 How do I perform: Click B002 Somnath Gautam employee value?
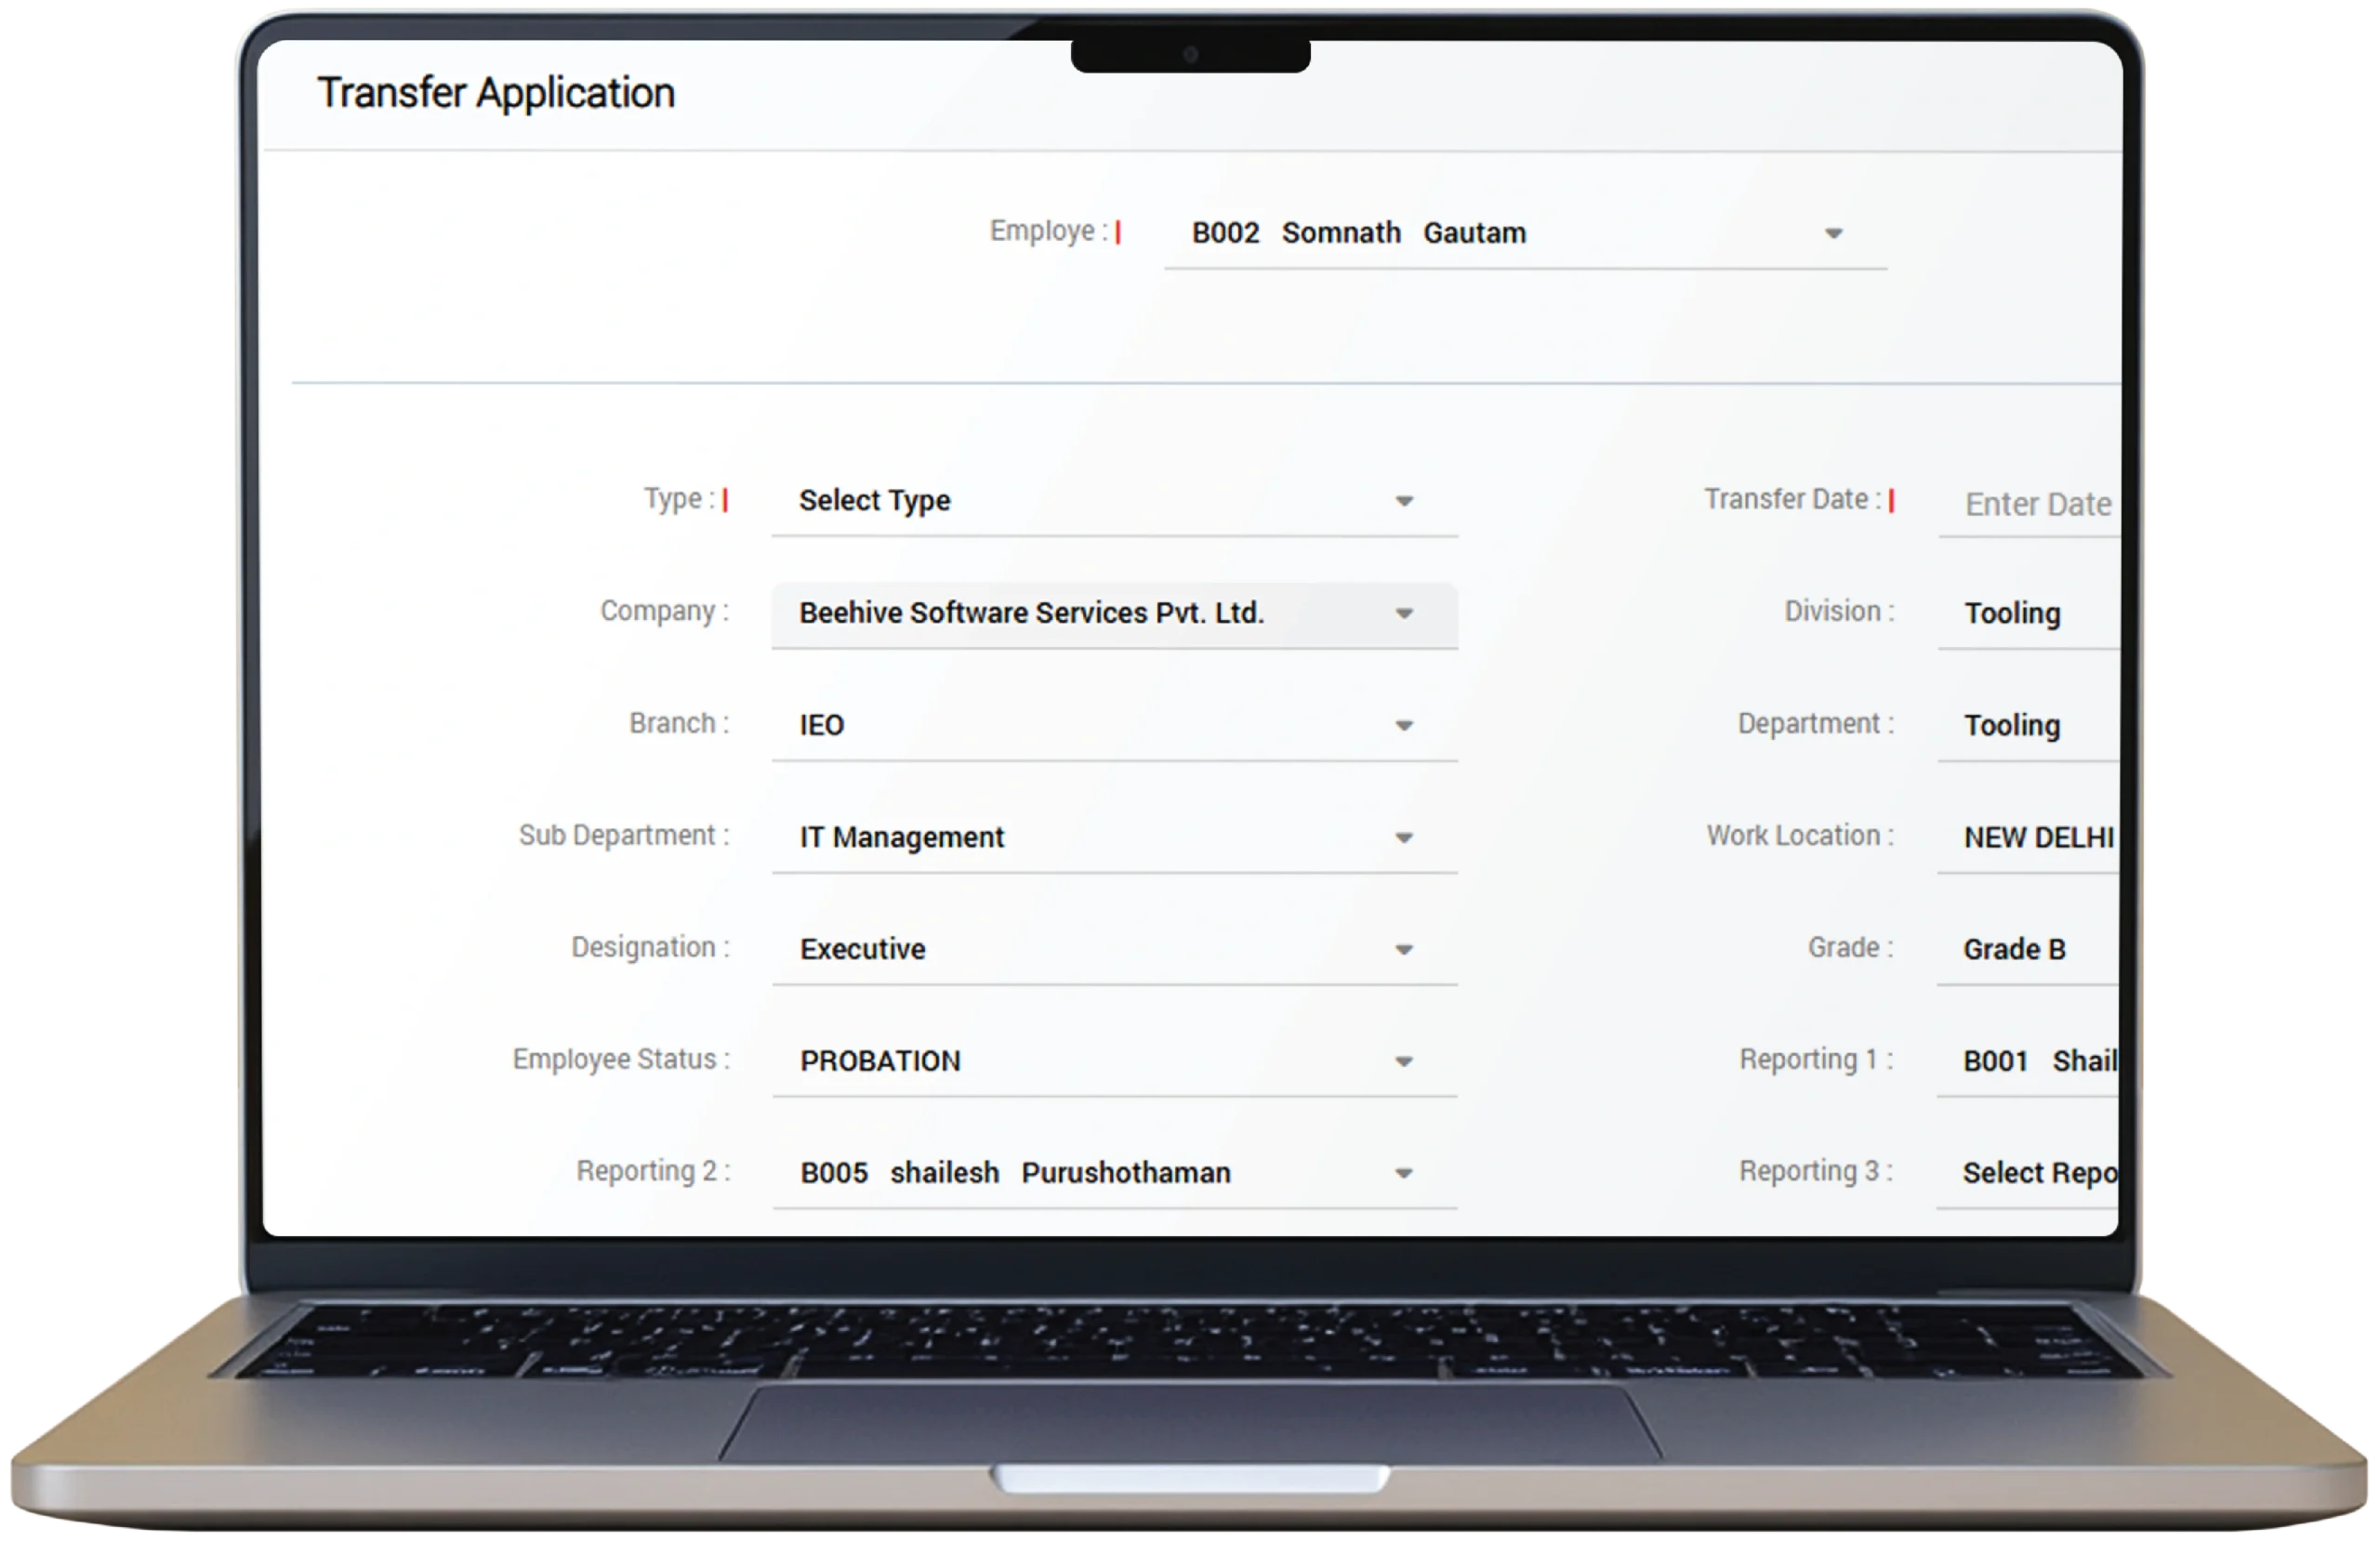tap(1358, 233)
